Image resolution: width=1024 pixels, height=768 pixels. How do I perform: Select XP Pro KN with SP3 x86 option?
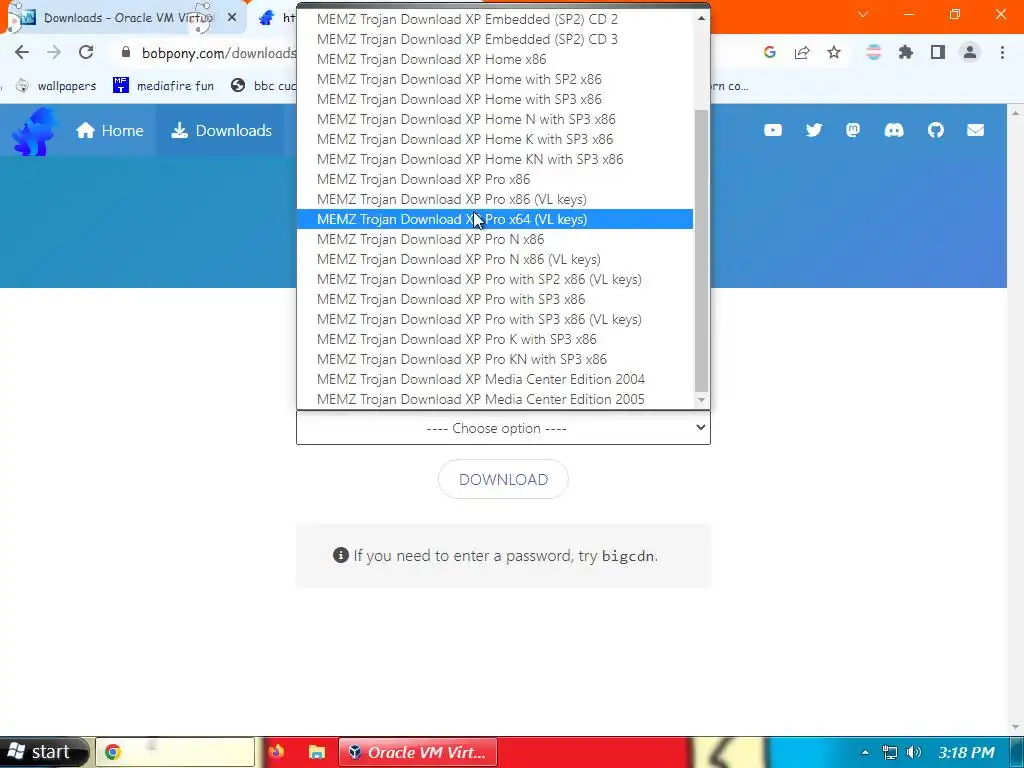click(495, 359)
